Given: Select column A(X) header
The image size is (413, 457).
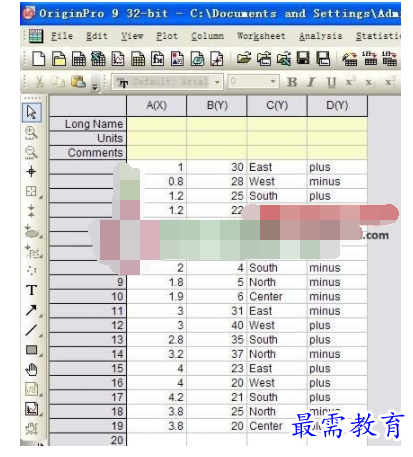Looking at the screenshot, I should click(x=157, y=106).
